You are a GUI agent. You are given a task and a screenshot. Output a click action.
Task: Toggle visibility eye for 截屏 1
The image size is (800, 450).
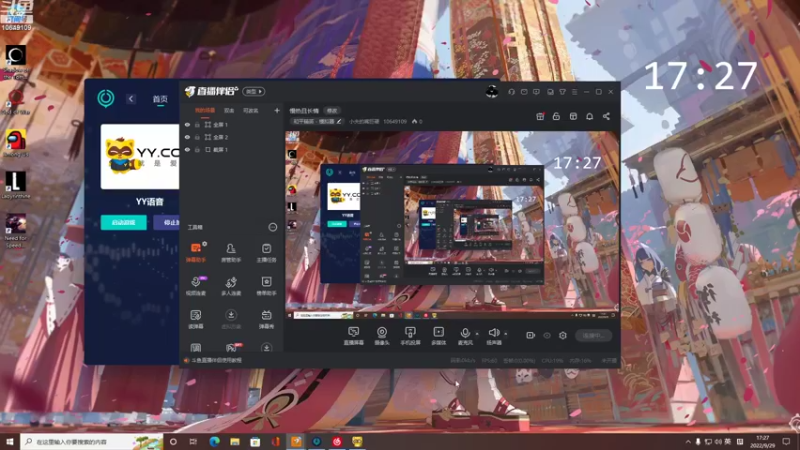187,149
